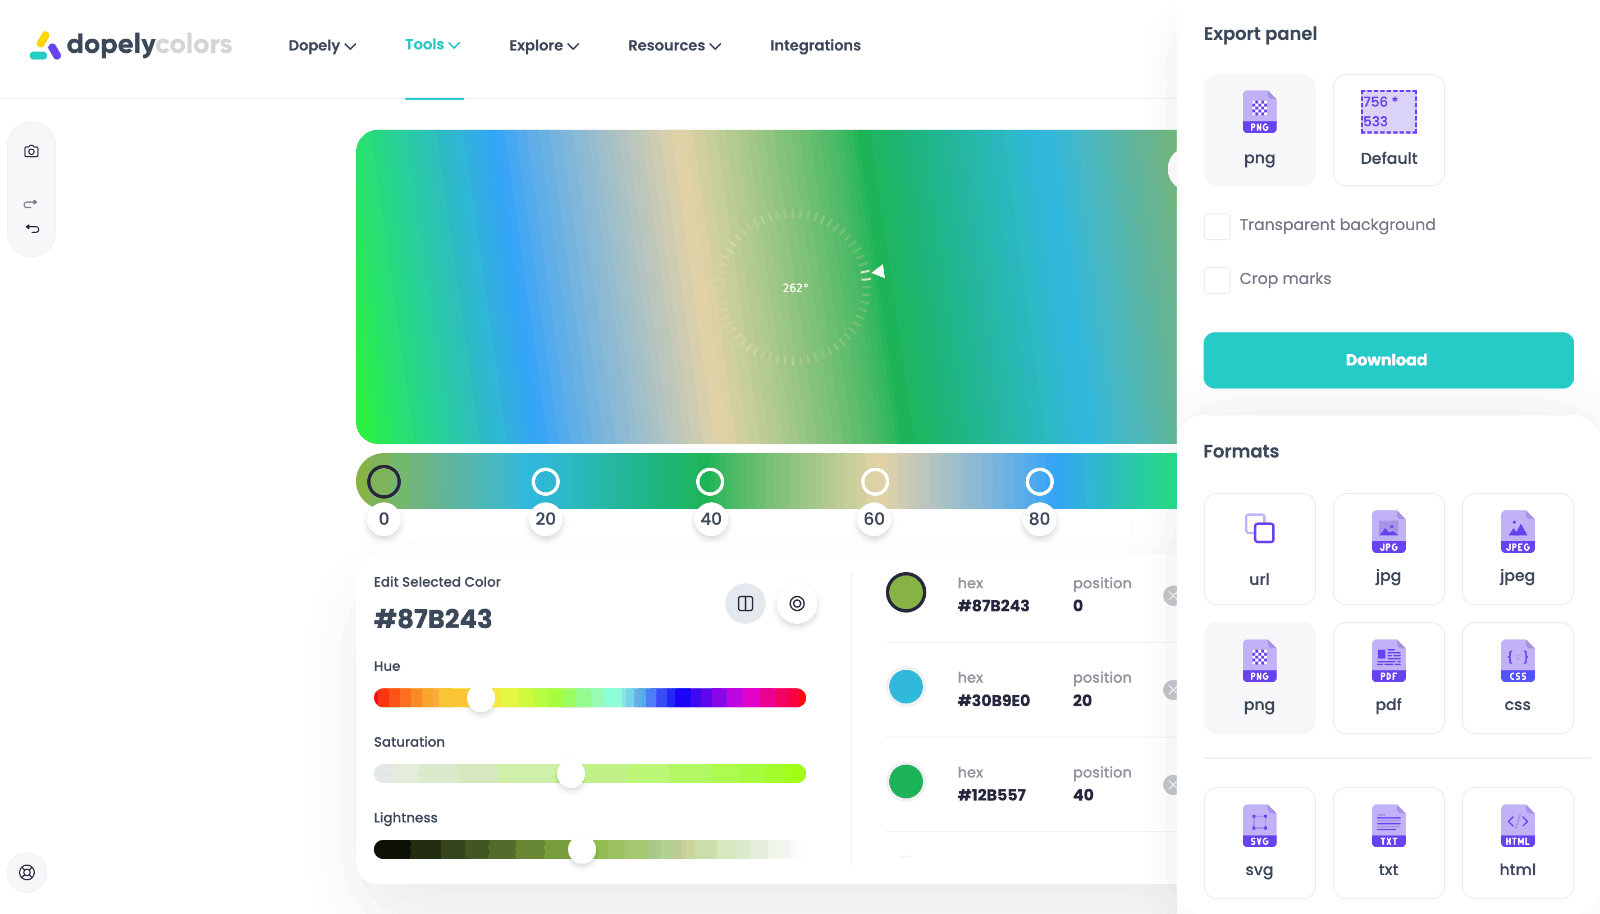This screenshot has height=914, width=1600.
Task: Go to the Integrations page
Action: point(815,46)
